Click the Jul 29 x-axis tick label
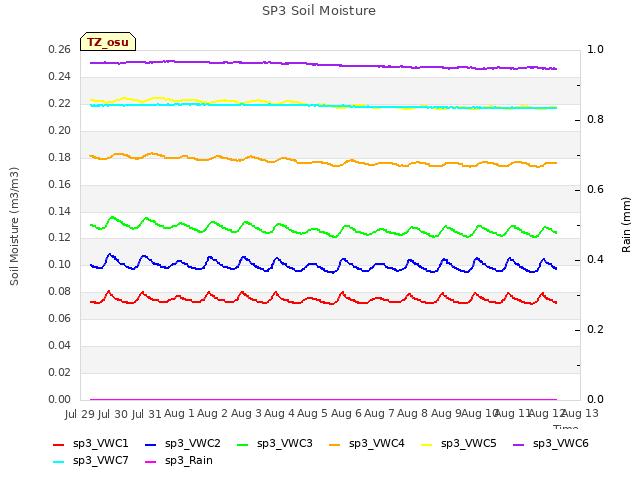 (x=80, y=414)
